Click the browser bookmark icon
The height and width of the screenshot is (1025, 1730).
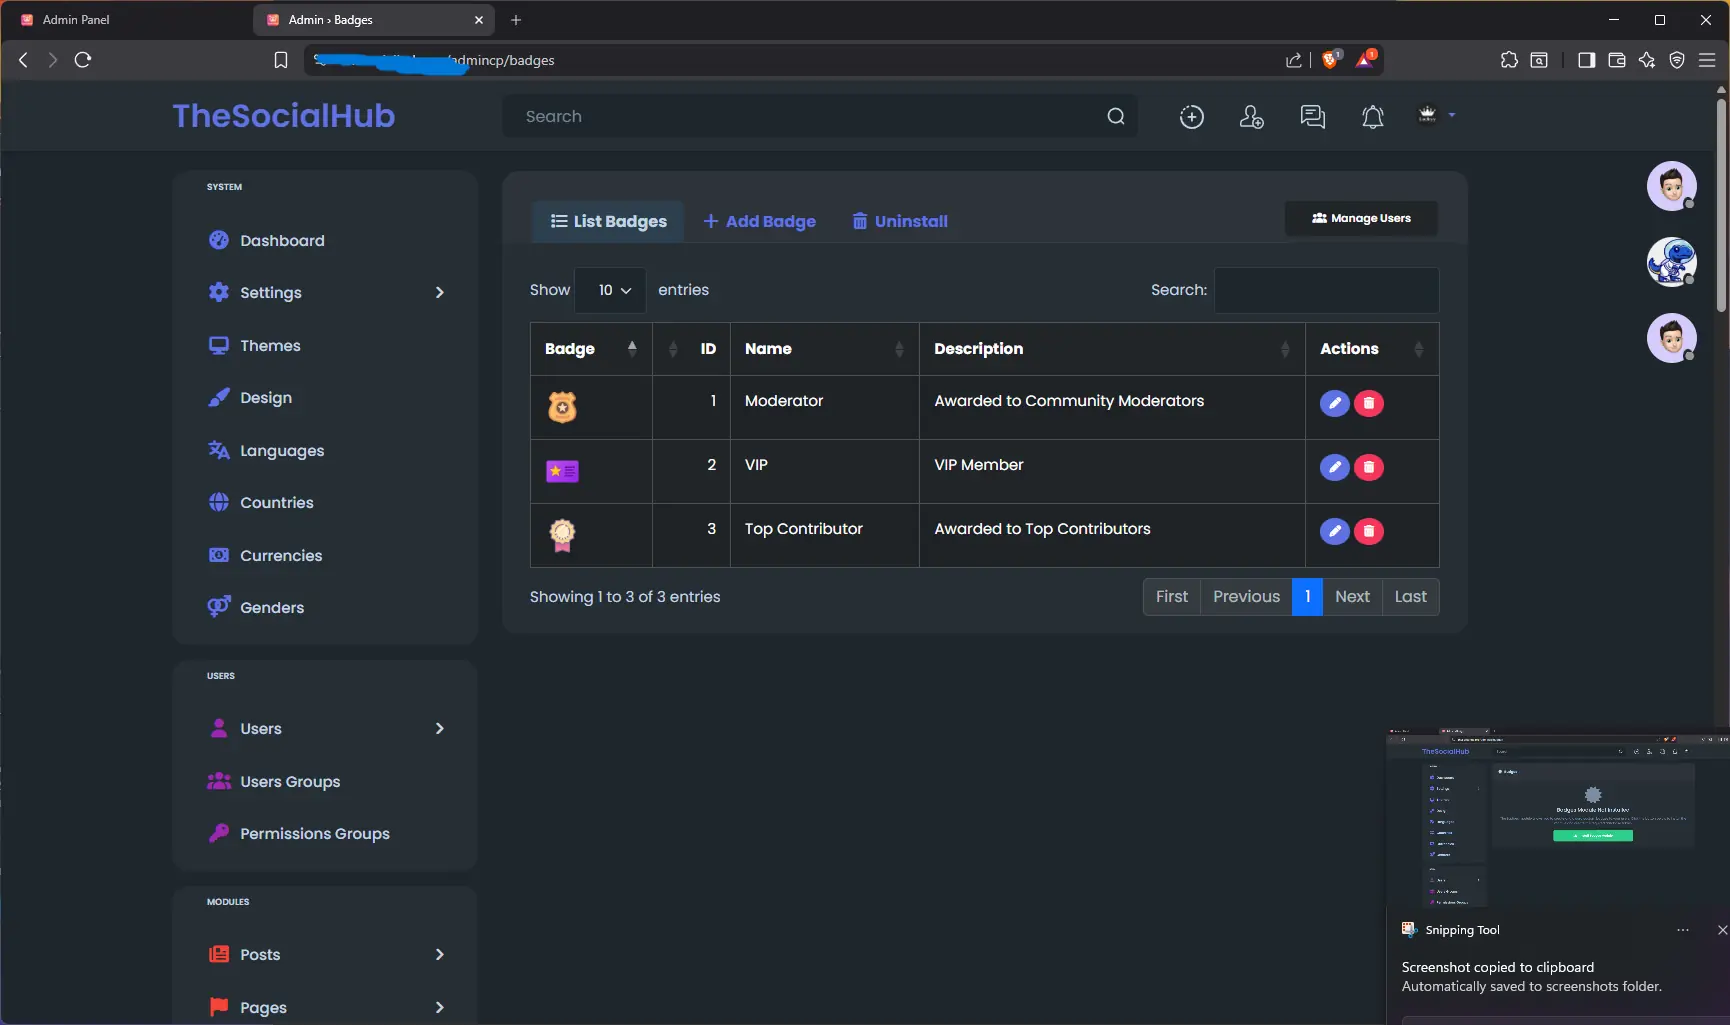click(281, 60)
